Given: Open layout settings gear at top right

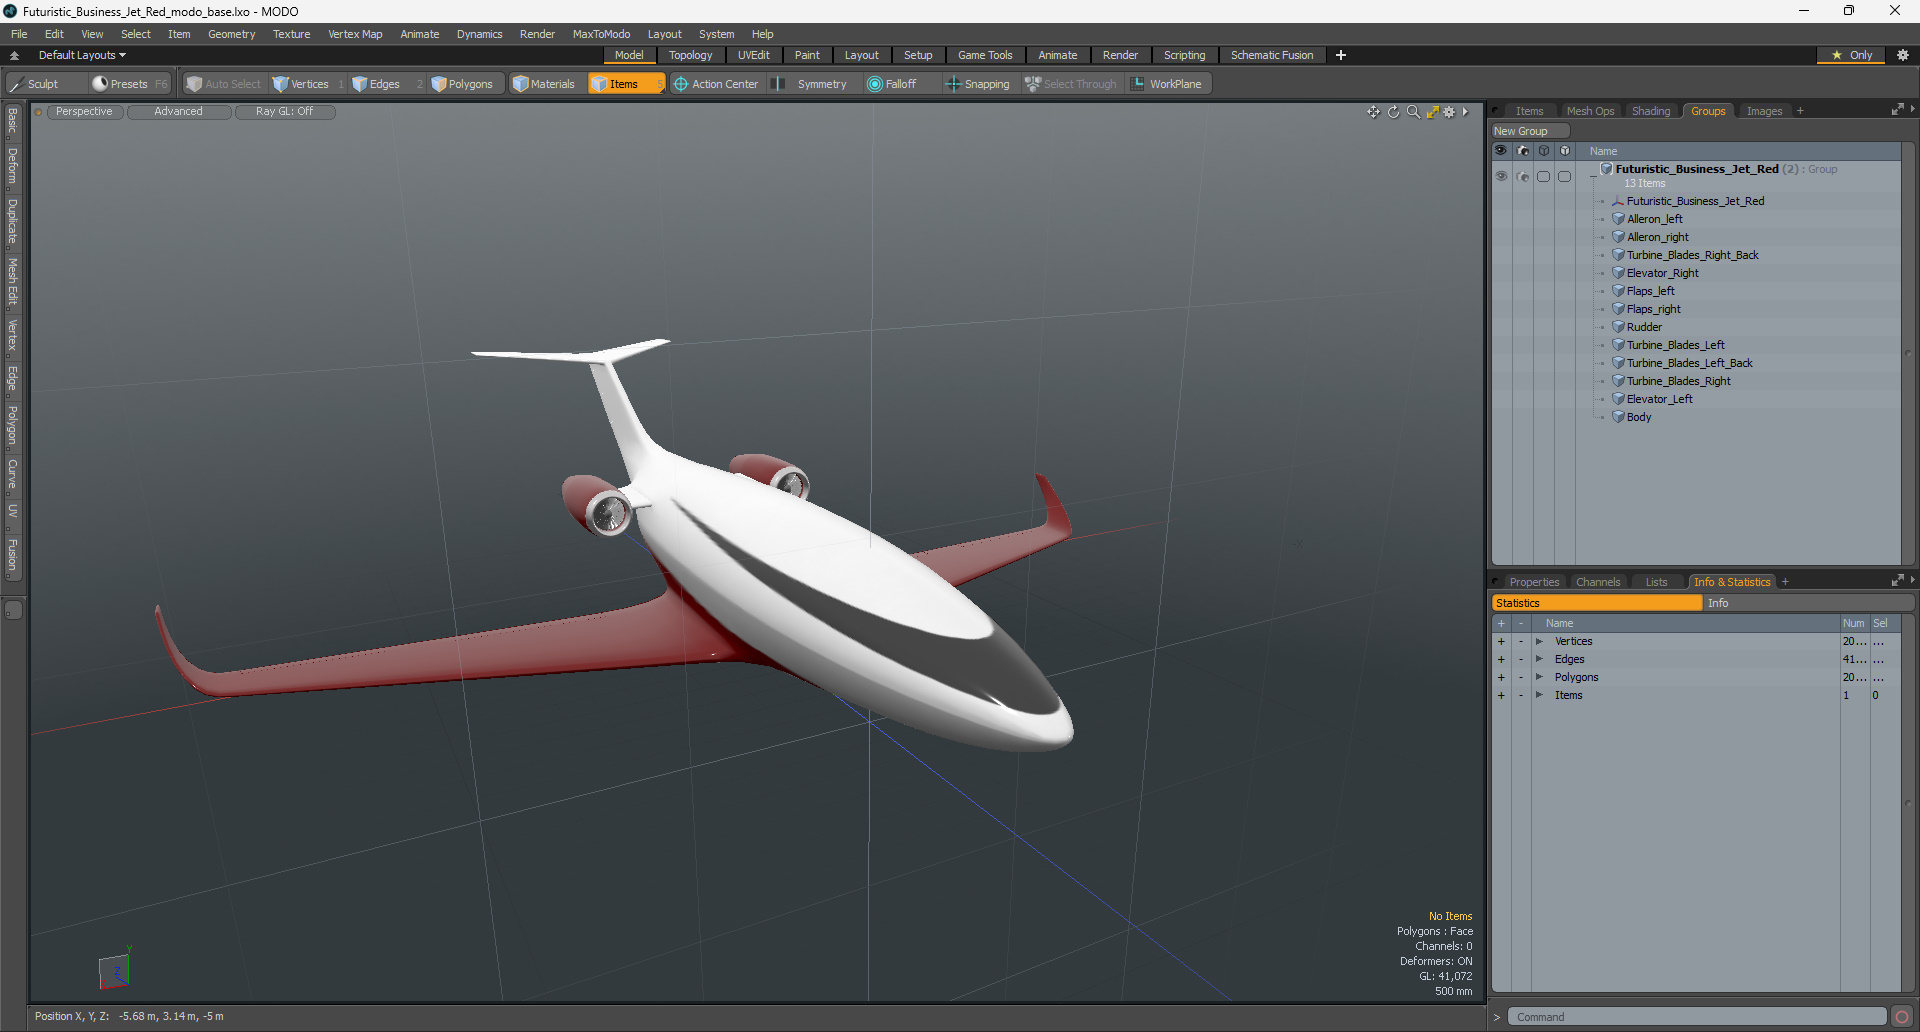Looking at the screenshot, I should click(1903, 55).
